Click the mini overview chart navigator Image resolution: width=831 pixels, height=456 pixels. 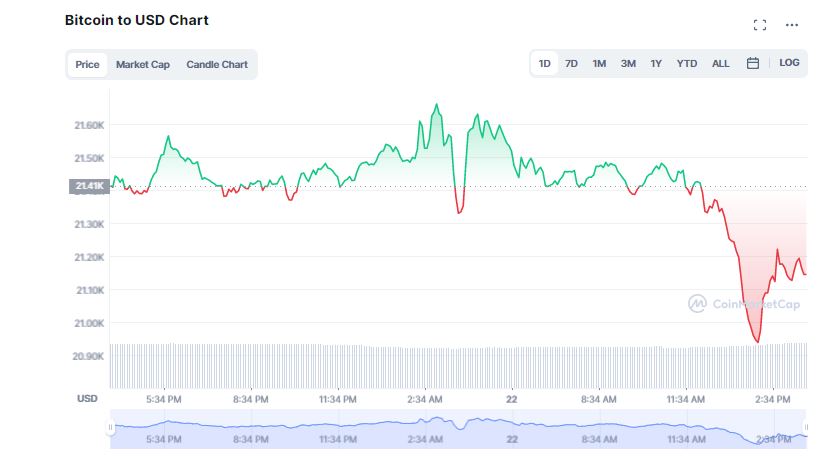coord(458,429)
